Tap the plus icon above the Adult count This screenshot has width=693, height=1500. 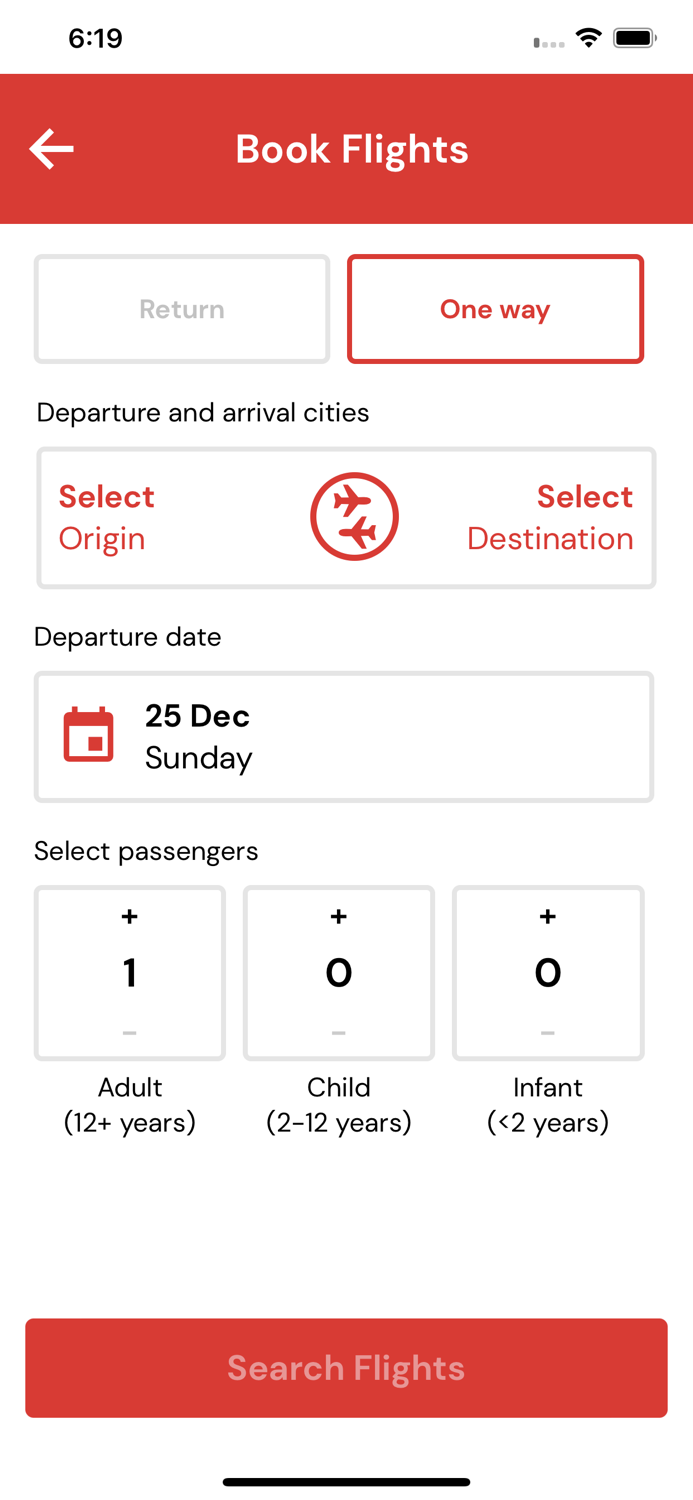click(x=129, y=915)
